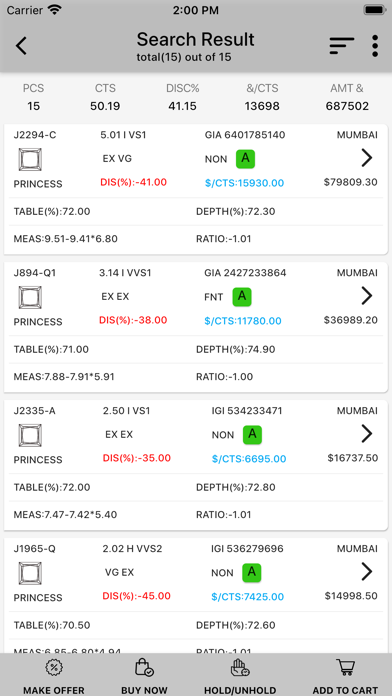
Task: Tap the Search Result title
Action: click(x=196, y=40)
